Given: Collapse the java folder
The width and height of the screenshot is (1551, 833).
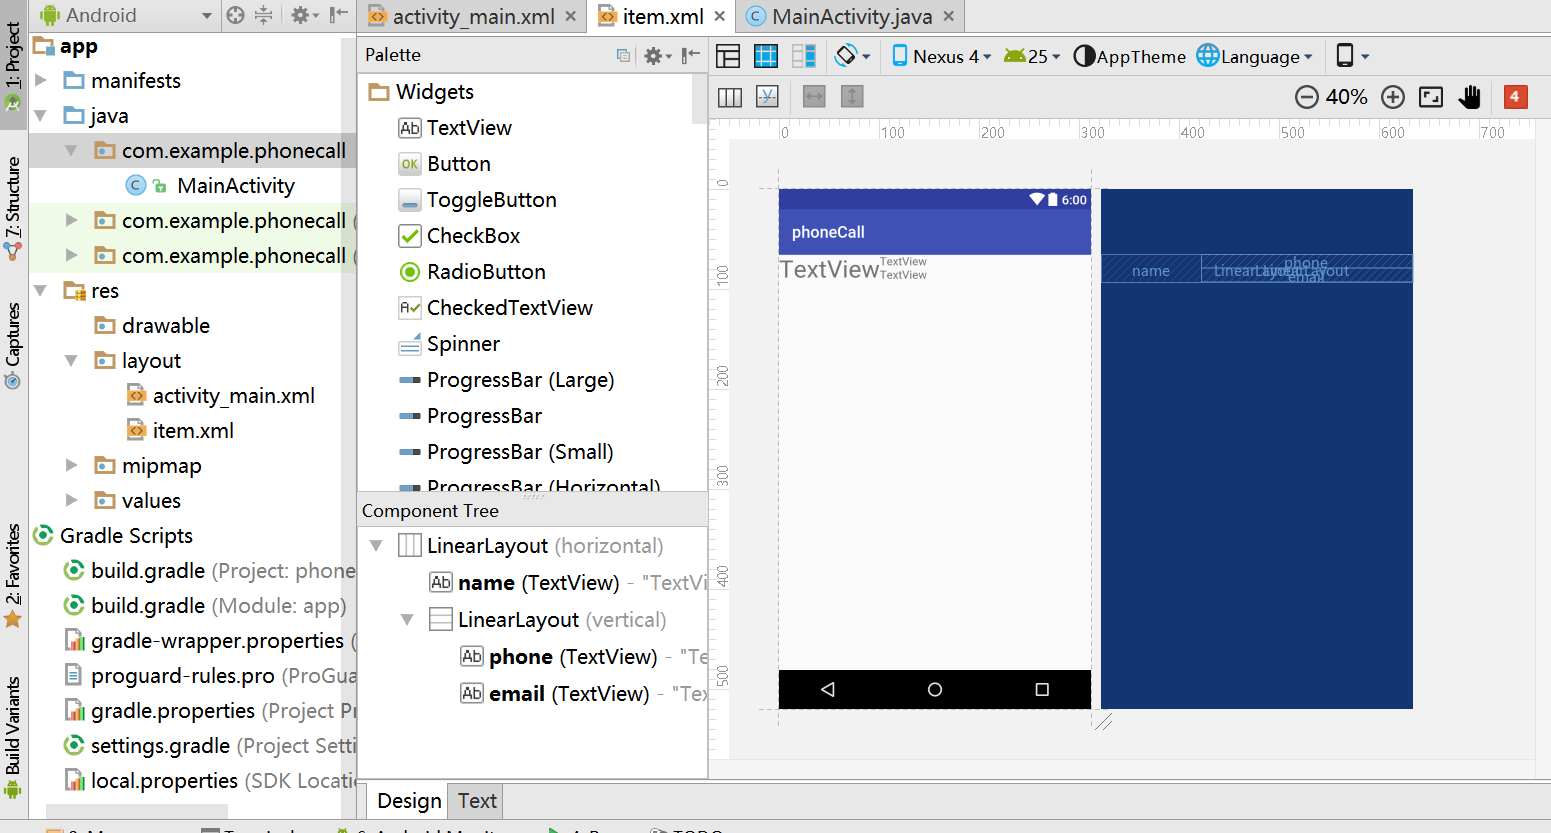Looking at the screenshot, I should point(41,115).
